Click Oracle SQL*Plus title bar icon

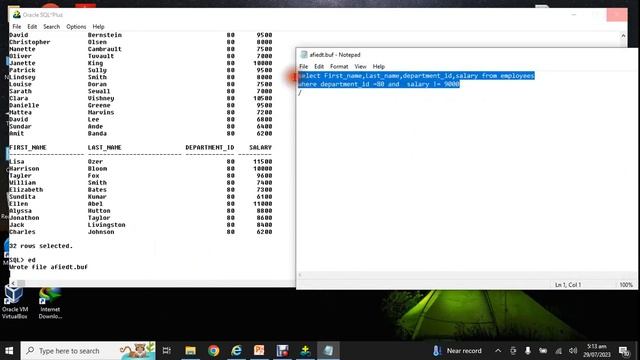(x=17, y=15)
